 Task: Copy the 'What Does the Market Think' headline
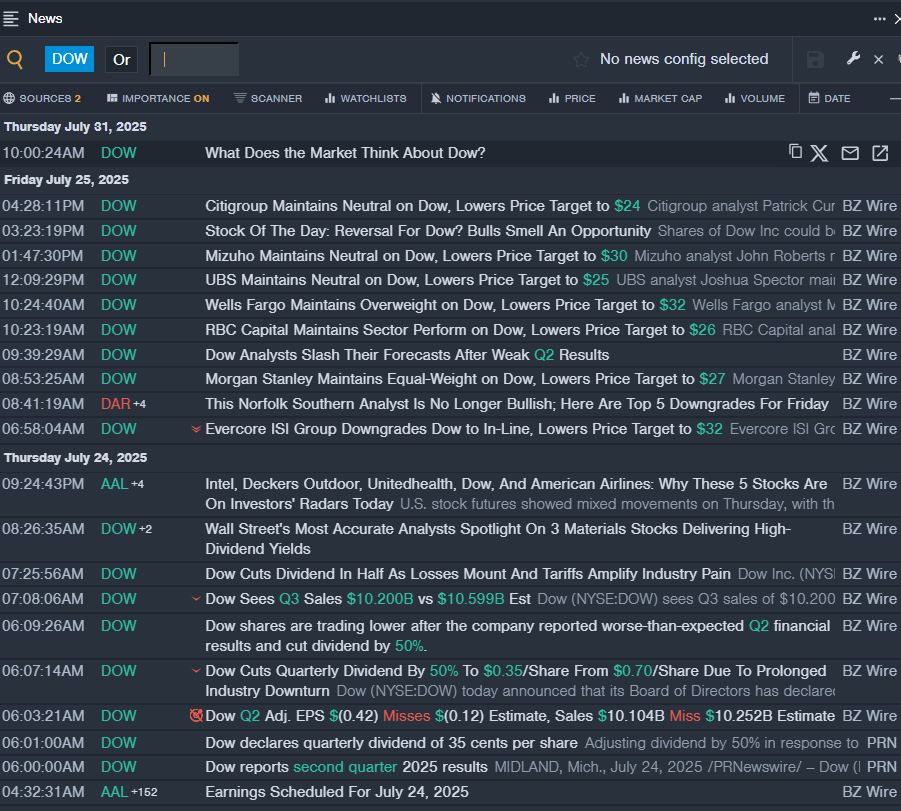tap(795, 152)
